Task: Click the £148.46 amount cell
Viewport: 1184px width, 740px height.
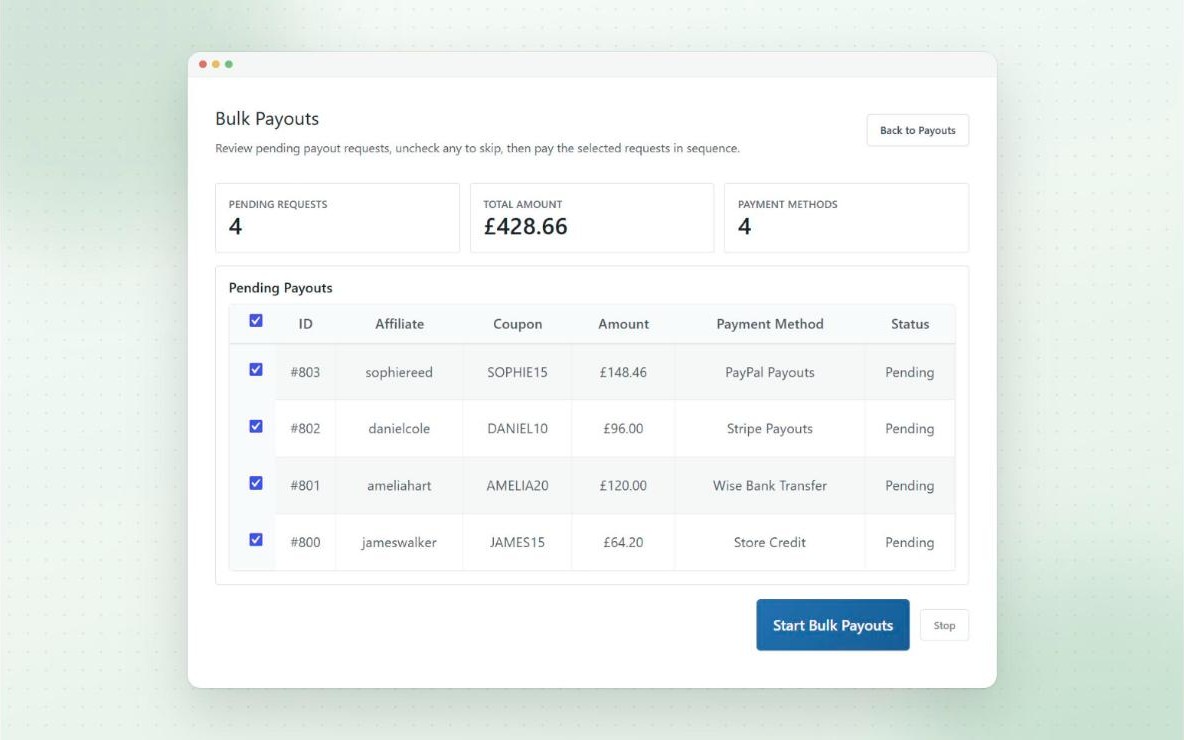Action: (623, 372)
